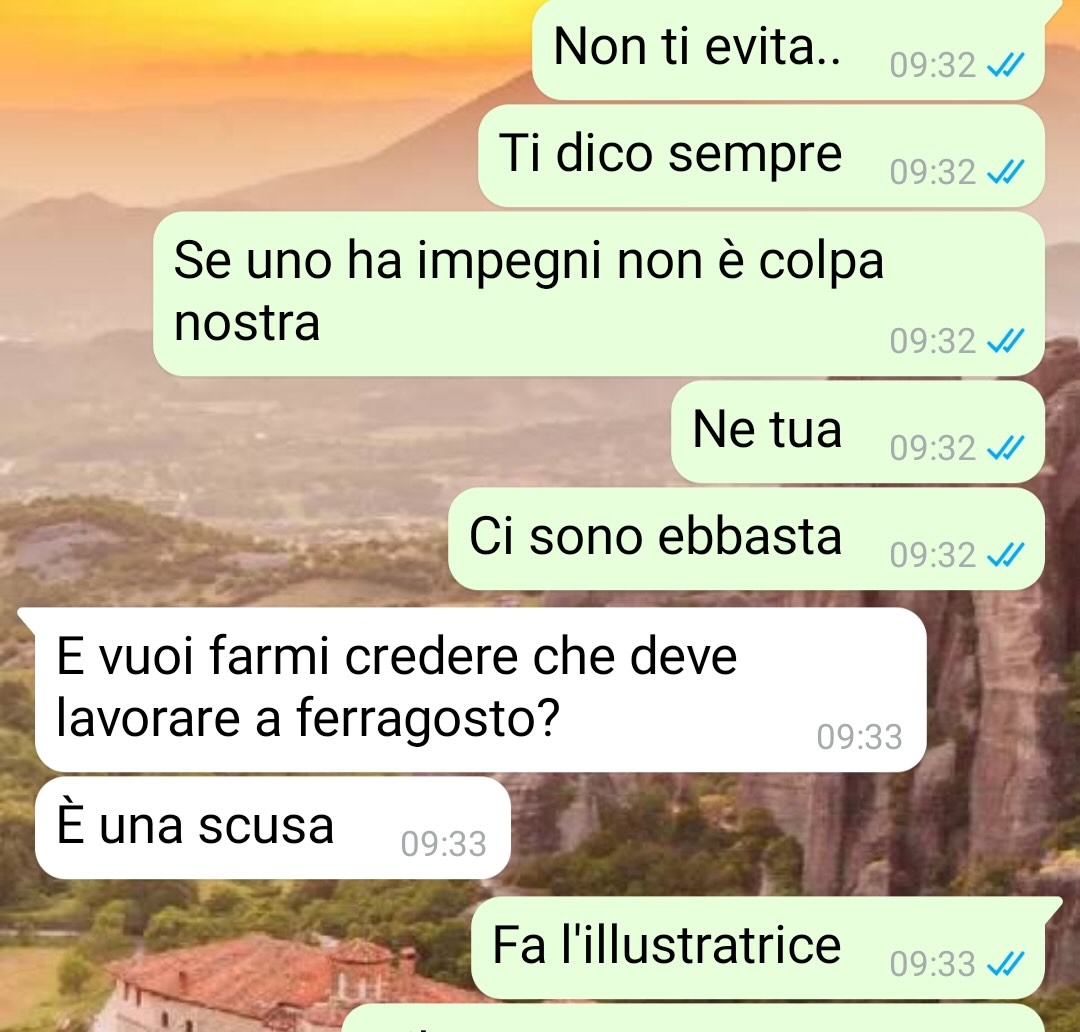Viewport: 1080px width, 1032px height.
Task: Tap the partially visible message at bottom
Action: tap(693, 1018)
